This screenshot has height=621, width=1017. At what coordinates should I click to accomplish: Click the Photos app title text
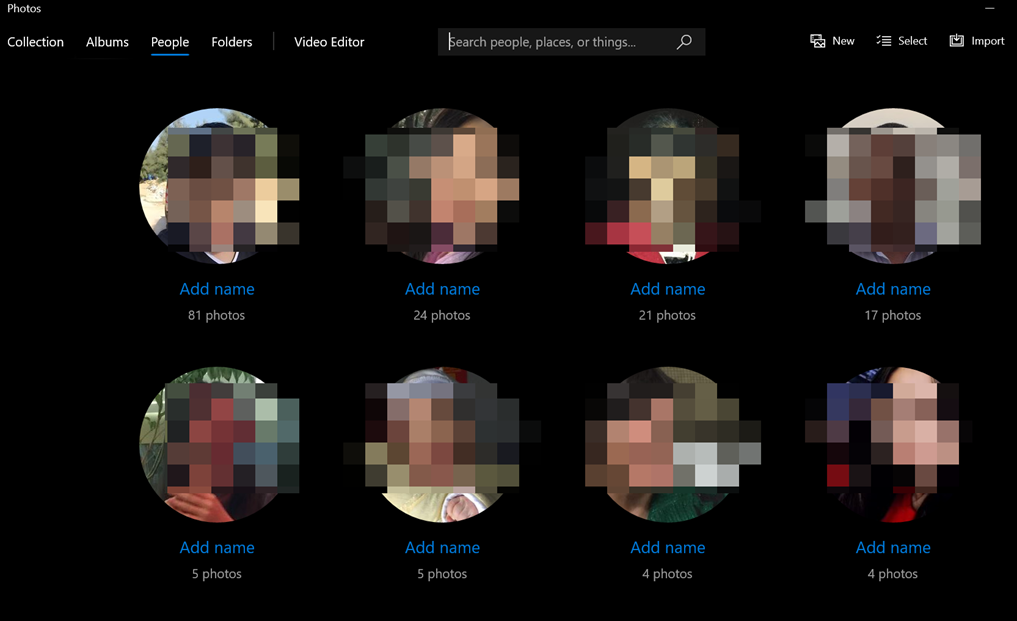[24, 8]
